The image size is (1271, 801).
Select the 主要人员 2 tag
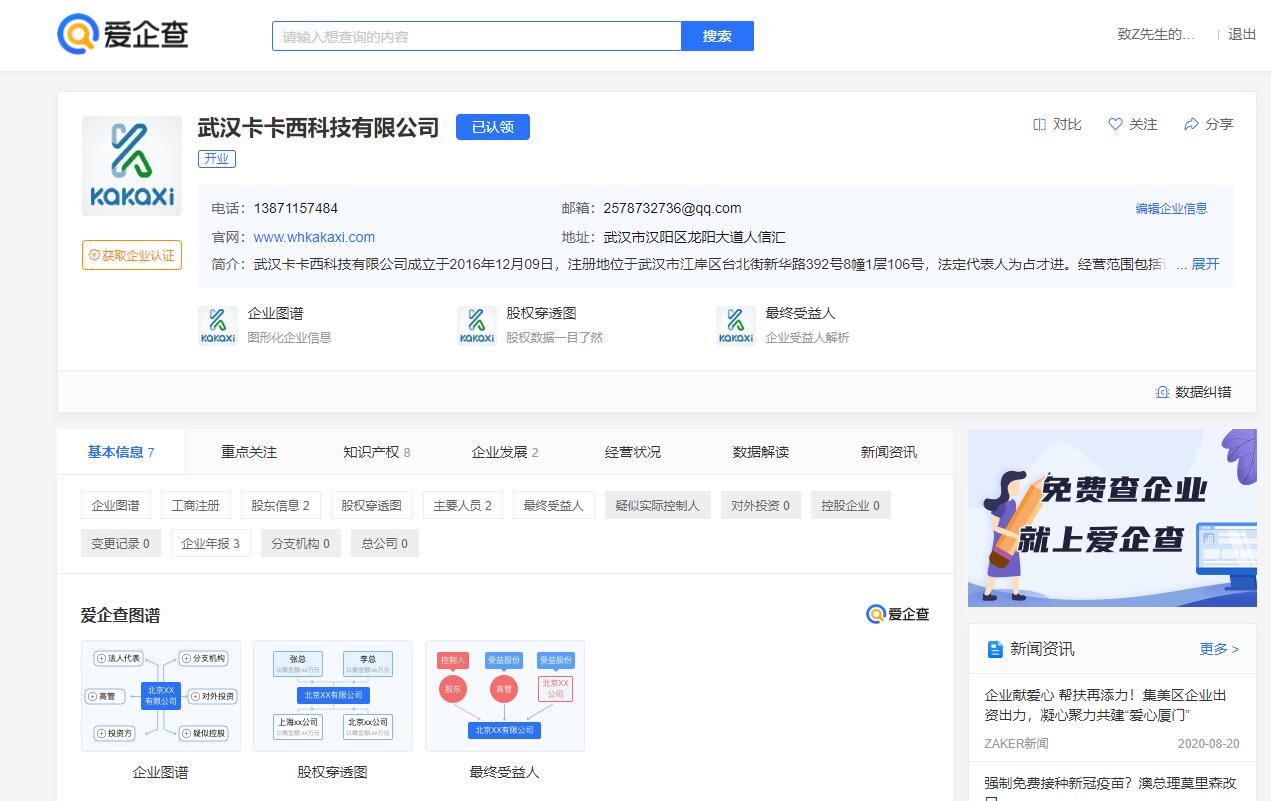tap(463, 505)
